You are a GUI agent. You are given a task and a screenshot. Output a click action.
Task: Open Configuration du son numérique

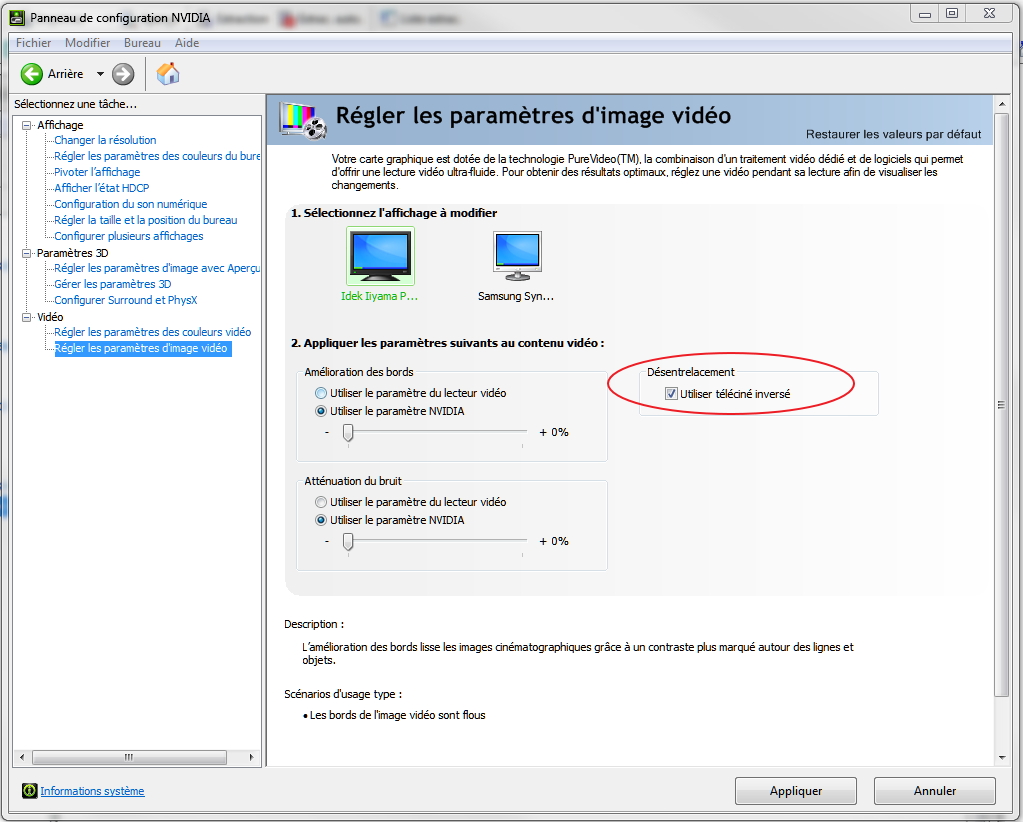(x=130, y=204)
